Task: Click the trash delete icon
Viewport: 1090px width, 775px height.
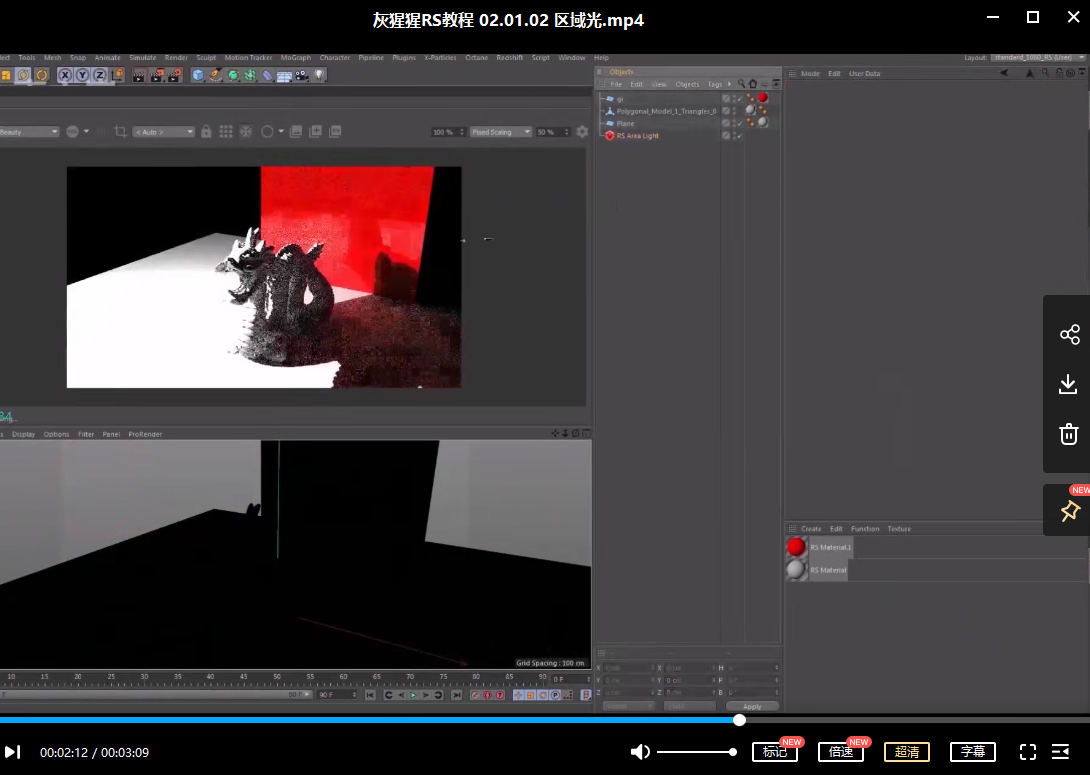Action: pyautogui.click(x=1068, y=434)
